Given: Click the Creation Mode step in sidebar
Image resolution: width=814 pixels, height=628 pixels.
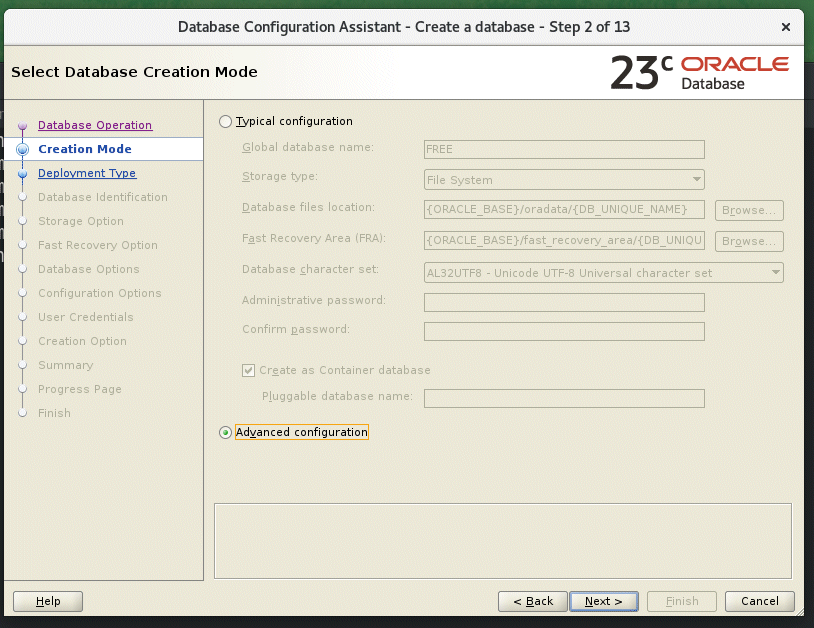Looking at the screenshot, I should 85,149.
